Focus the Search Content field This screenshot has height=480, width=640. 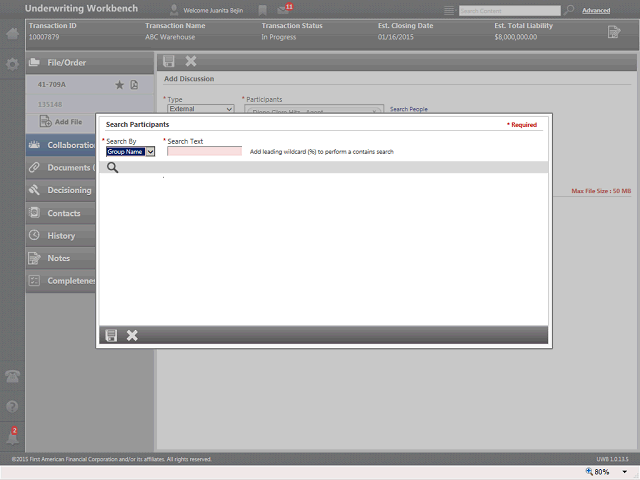click(x=509, y=11)
